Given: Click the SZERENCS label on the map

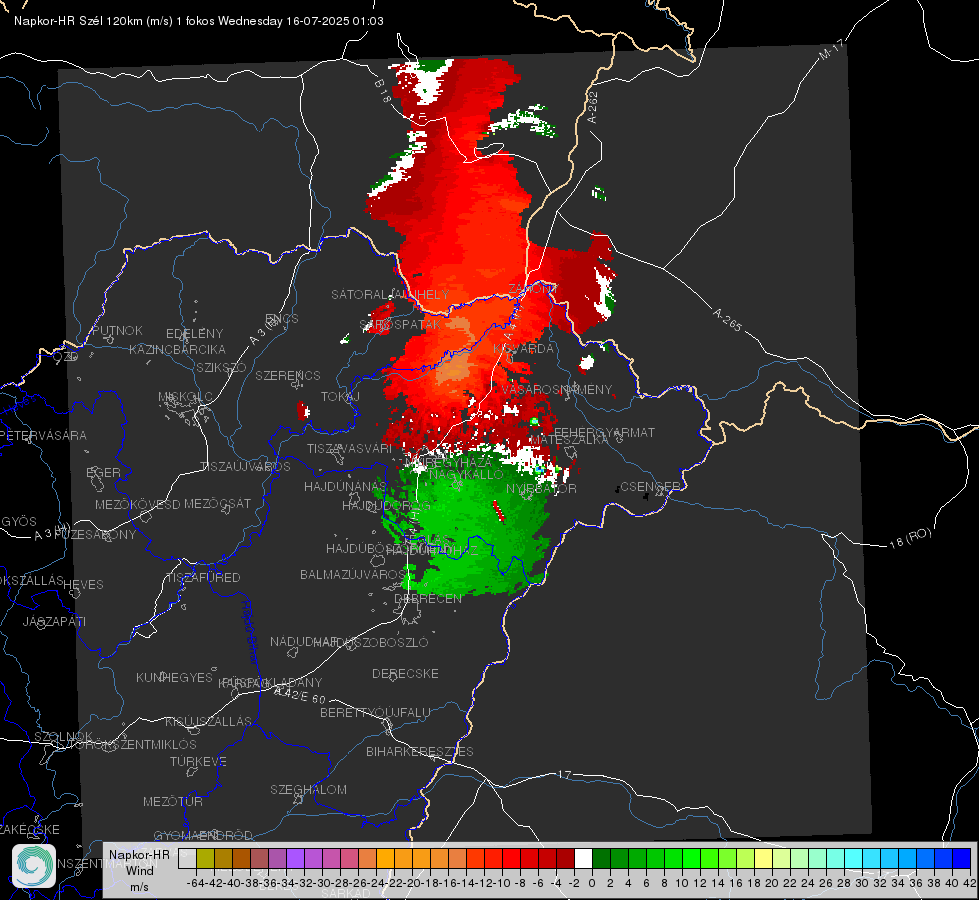Looking at the screenshot, I should (x=288, y=375).
